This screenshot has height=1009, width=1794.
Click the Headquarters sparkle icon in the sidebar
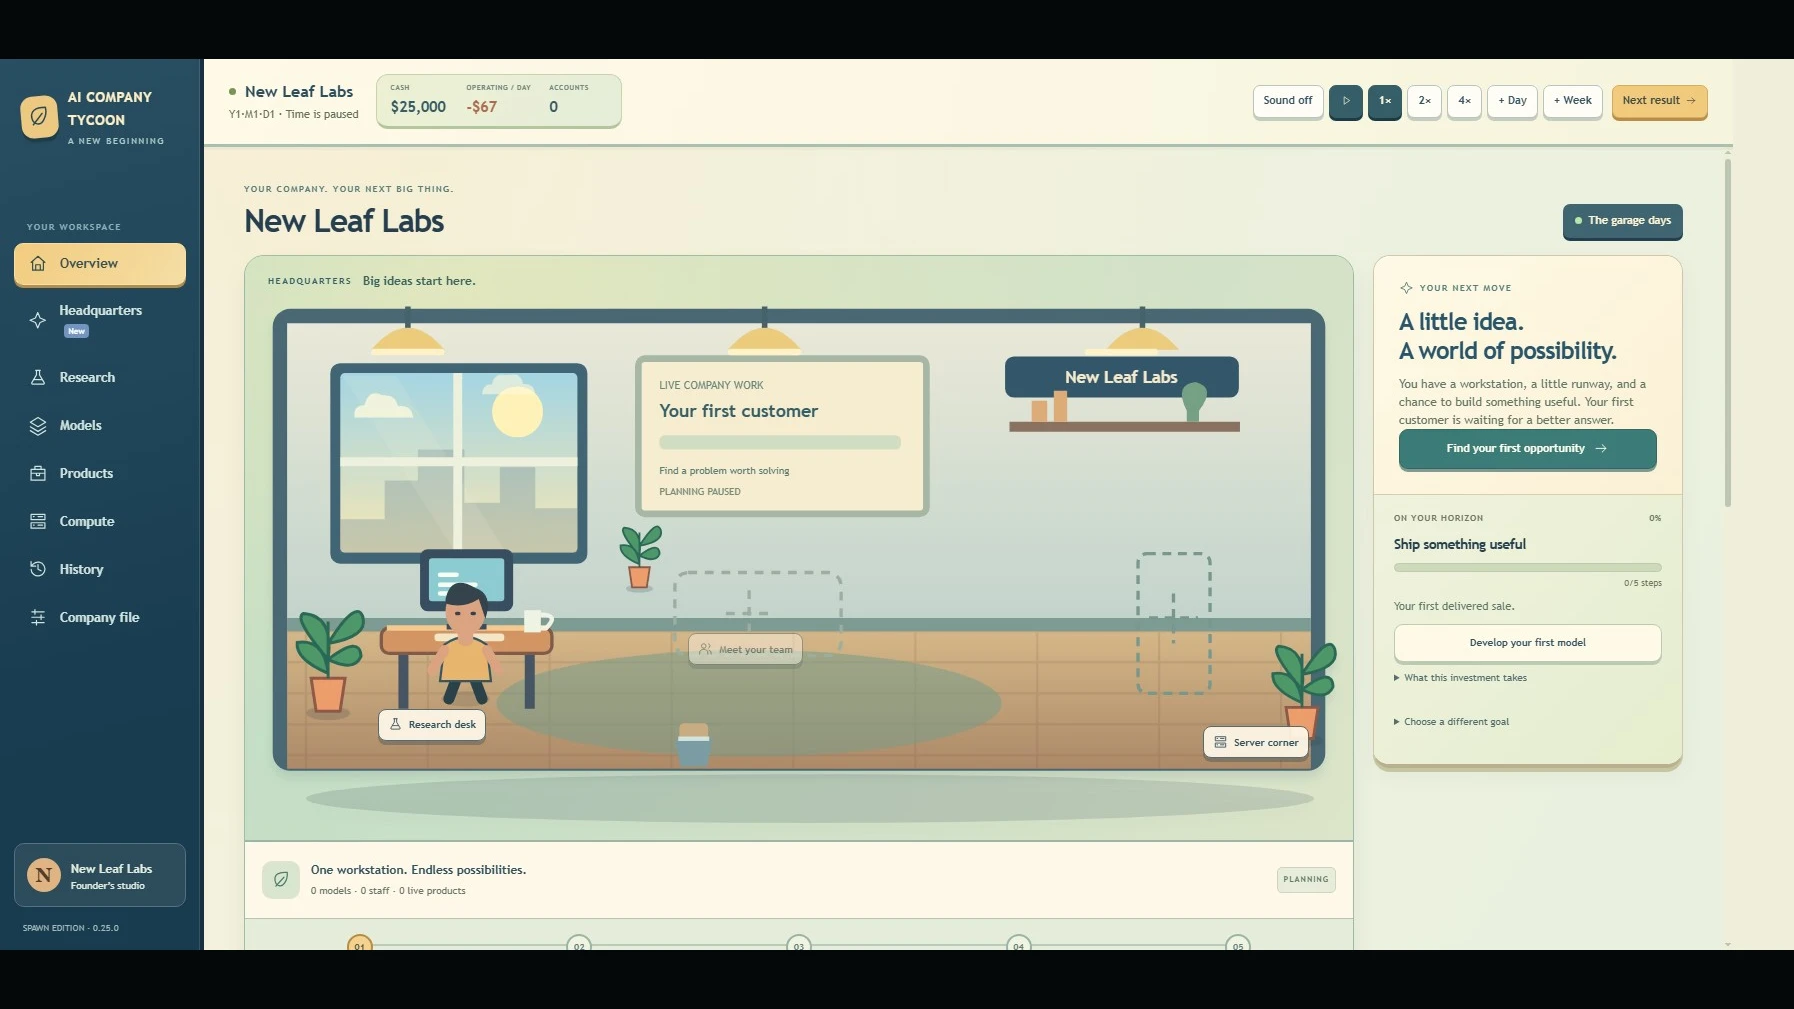[38, 320]
